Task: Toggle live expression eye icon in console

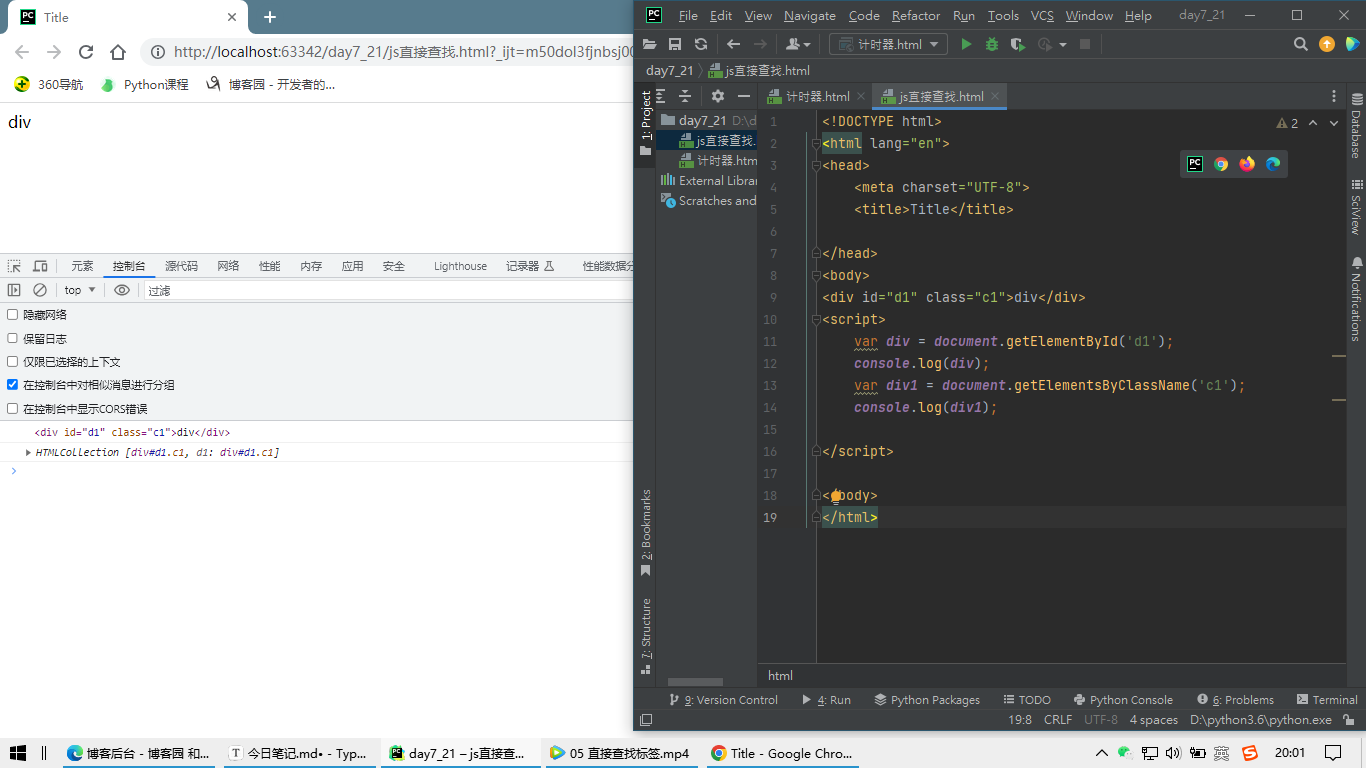Action: (x=122, y=290)
